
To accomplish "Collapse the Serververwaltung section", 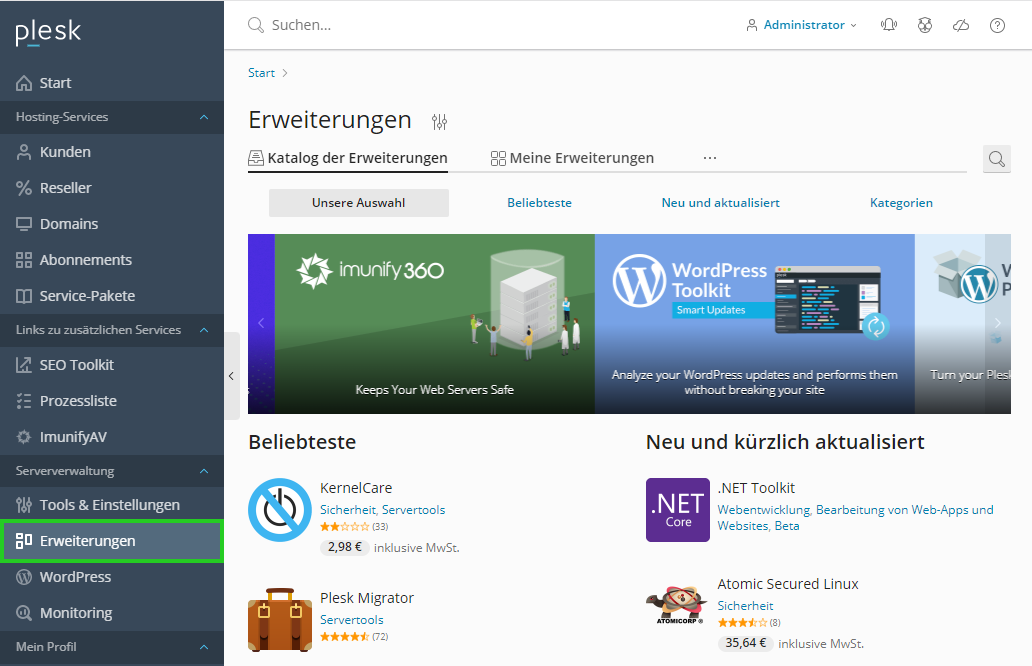I will (x=204, y=471).
